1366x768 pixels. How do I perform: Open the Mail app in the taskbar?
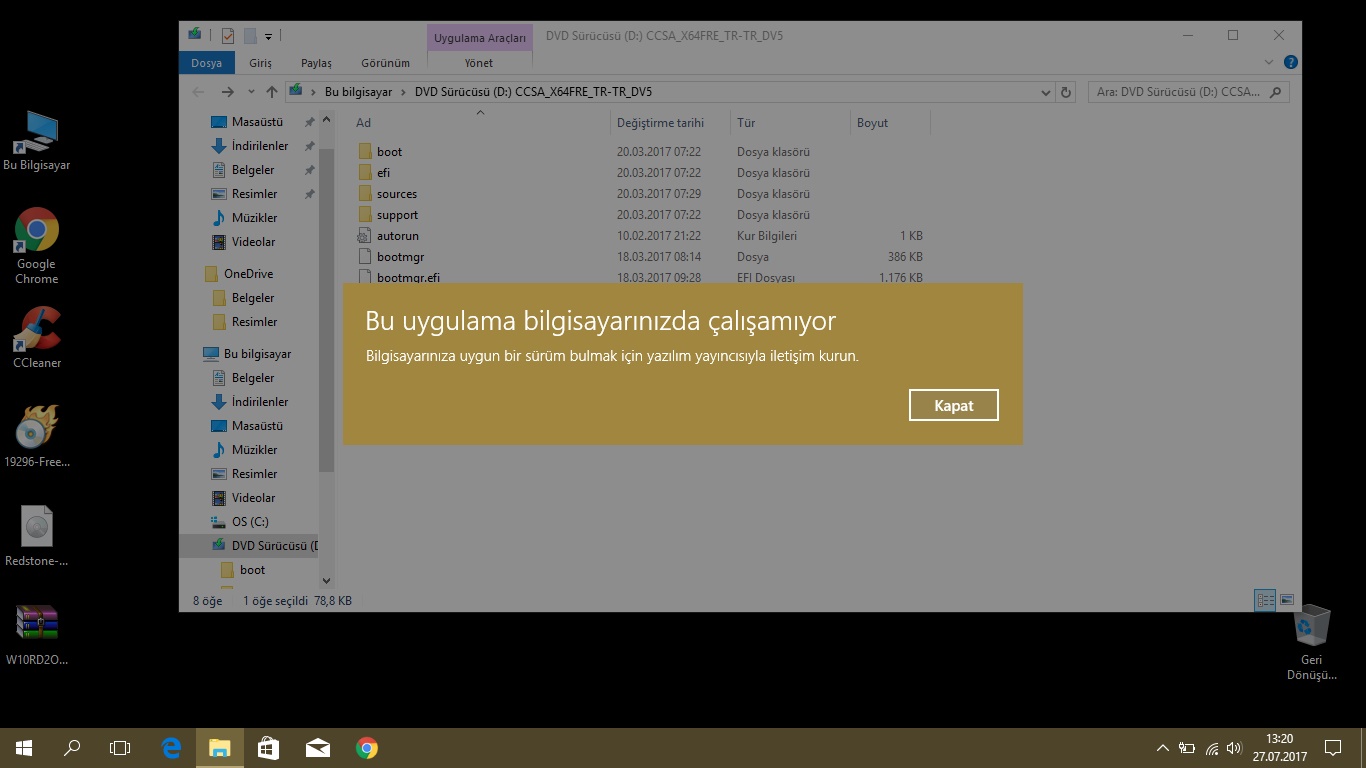pos(318,748)
